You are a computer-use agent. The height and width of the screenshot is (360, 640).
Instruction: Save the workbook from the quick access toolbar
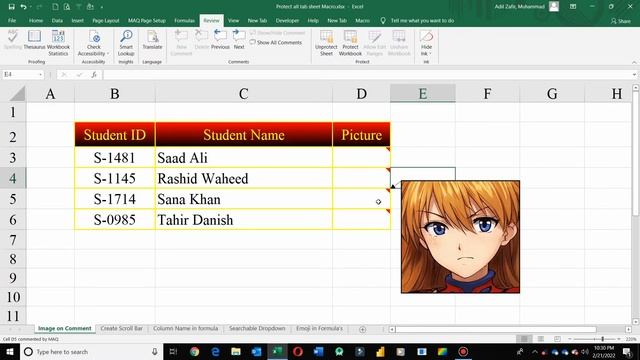11,7
